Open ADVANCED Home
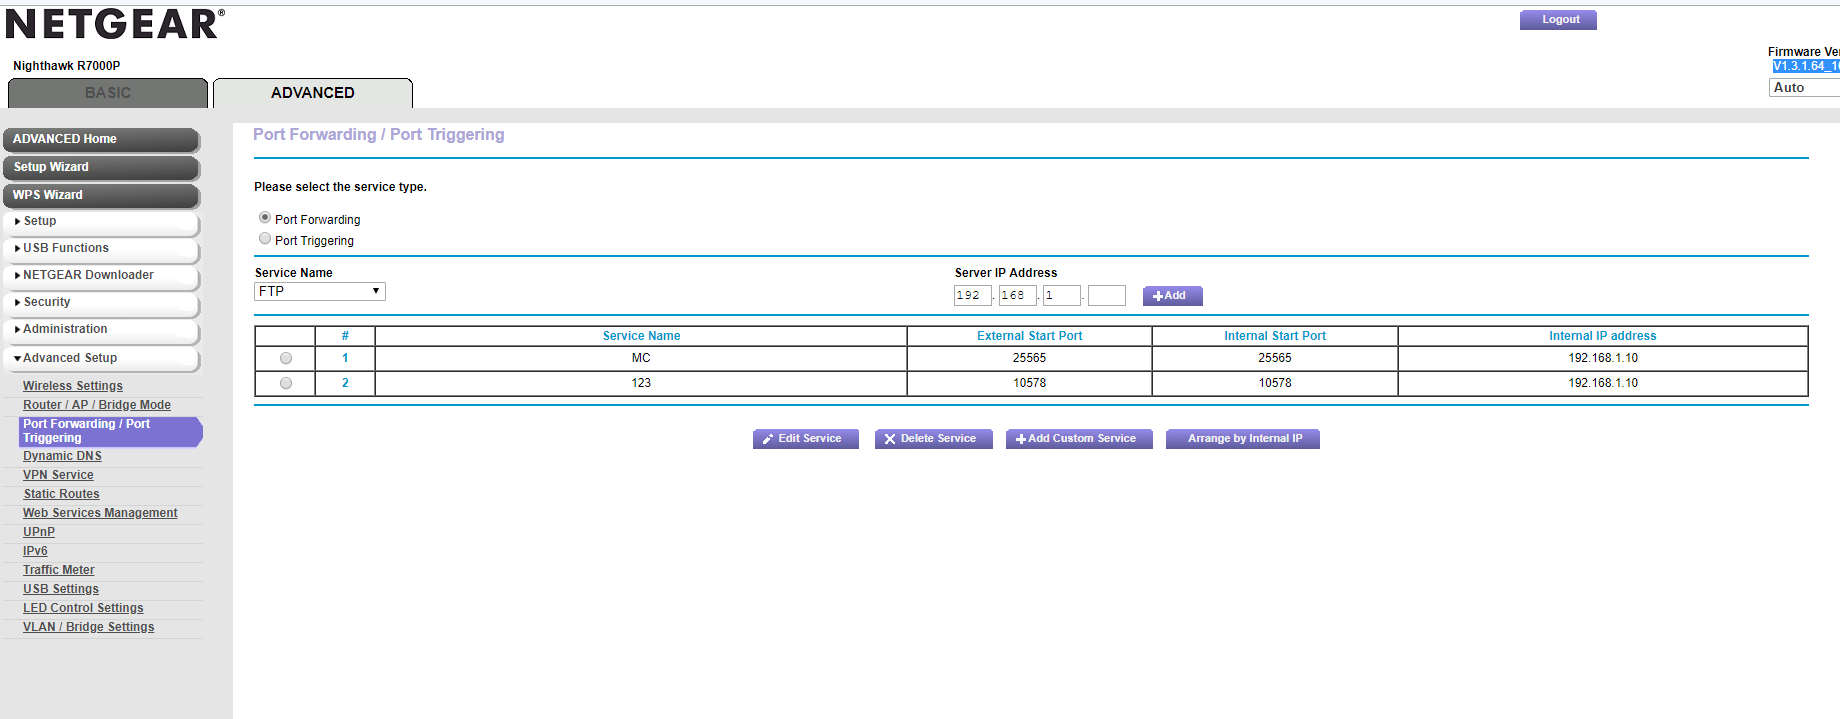The image size is (1840, 719). [x=100, y=139]
